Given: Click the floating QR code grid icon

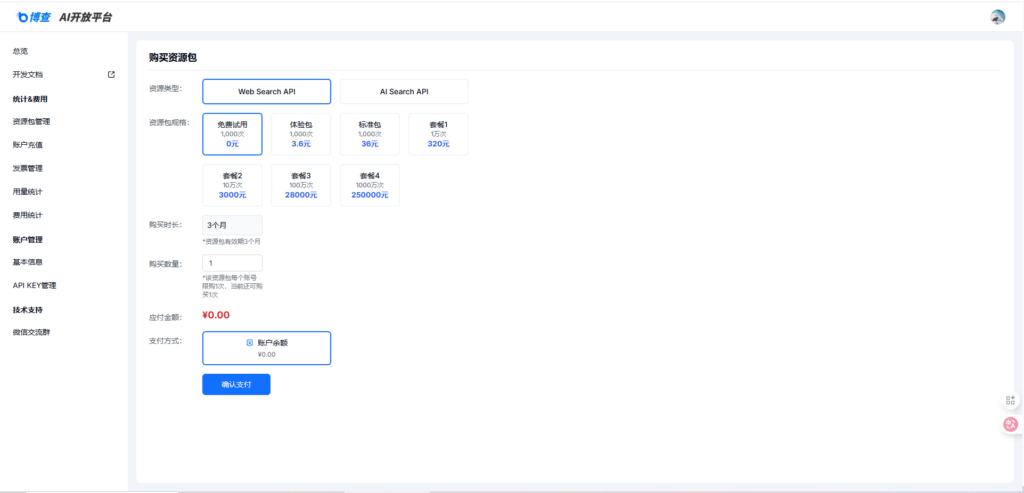Looking at the screenshot, I should [x=1011, y=401].
